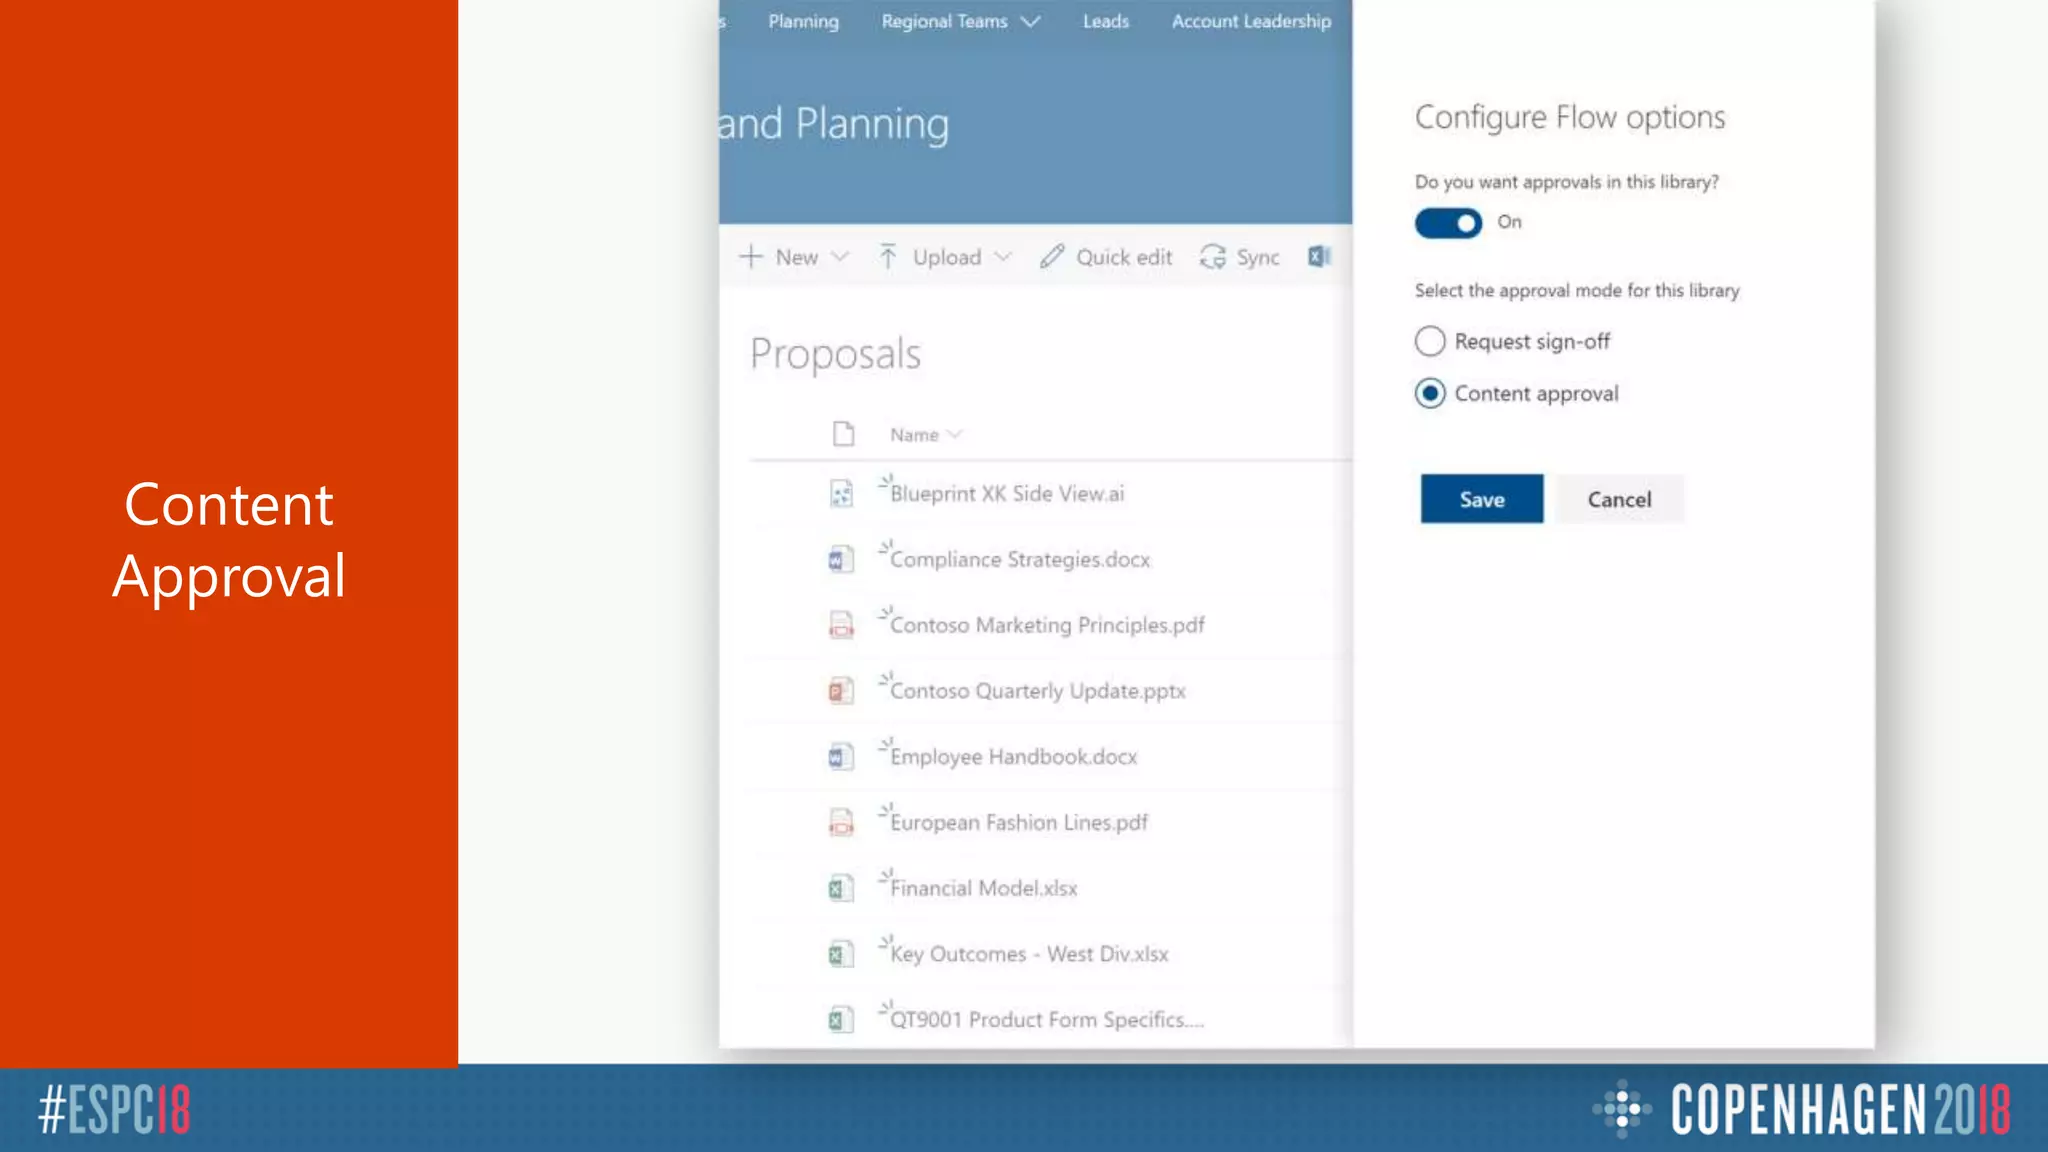The image size is (2048, 1152).
Task: Click image file icon beside Blueprint XK Side View.ai
Action: tap(841, 493)
